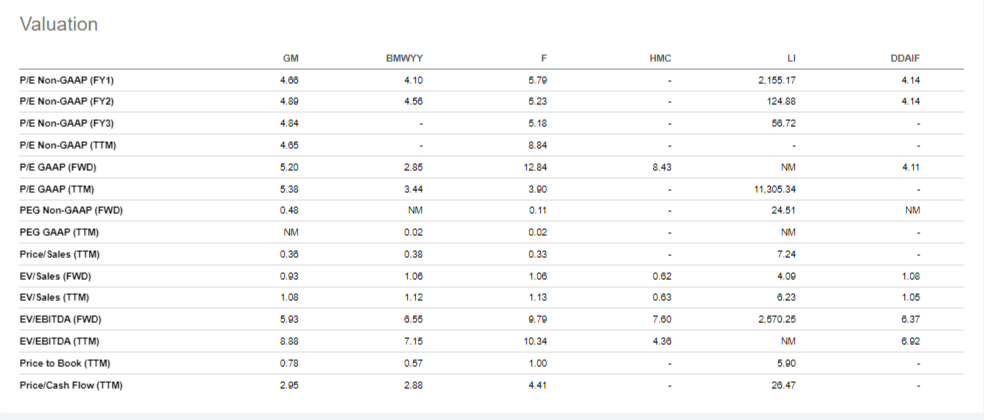The width and height of the screenshot is (984, 420).
Task: Click F's EV/EBITDA TTM value 10.34
Action: (535, 341)
